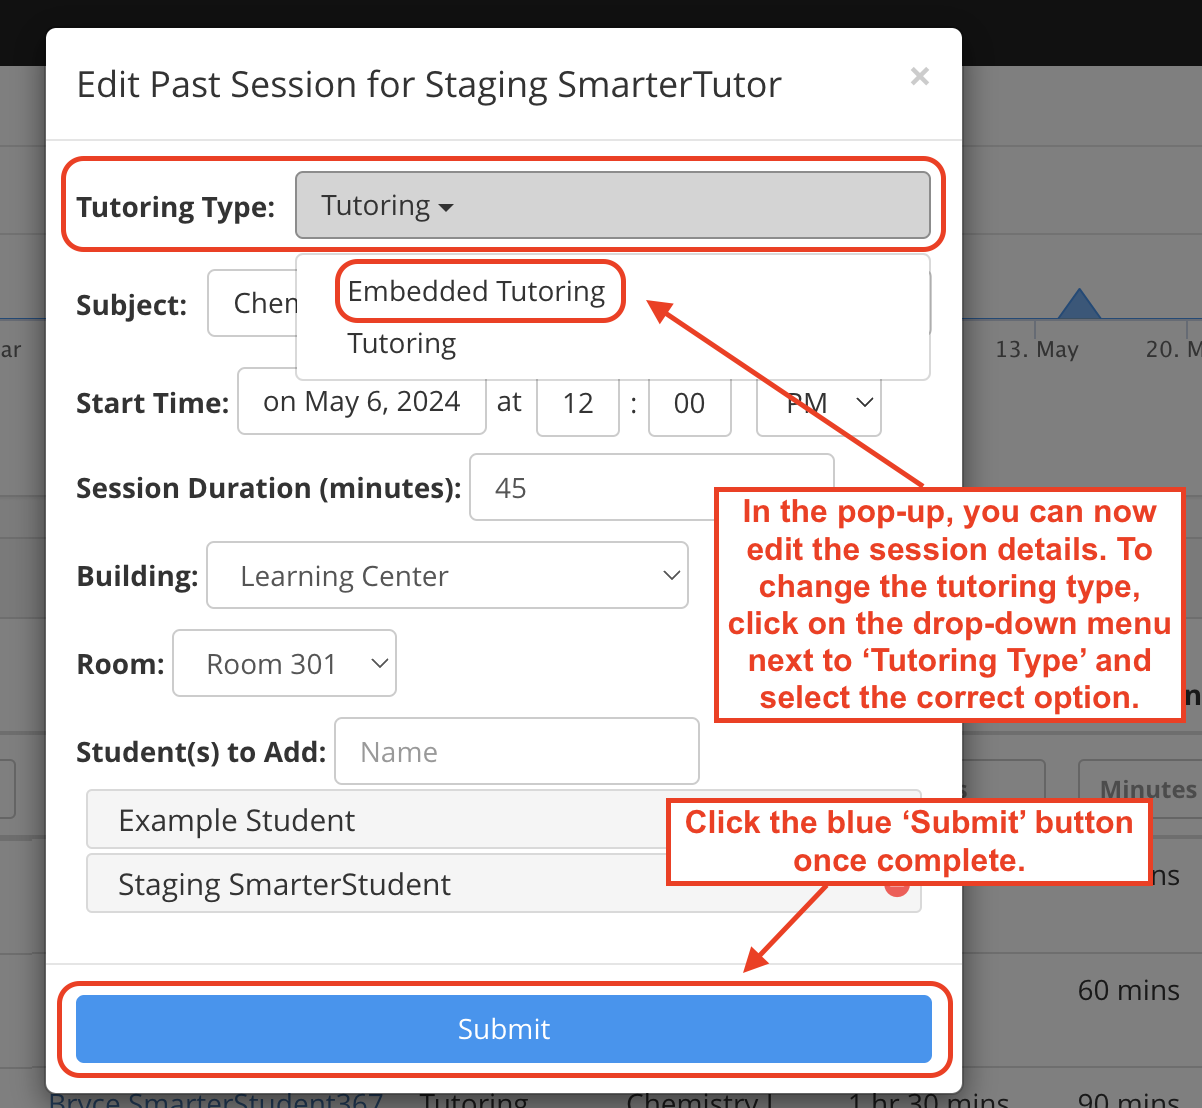Click the start date field May 6, 2024

361,401
